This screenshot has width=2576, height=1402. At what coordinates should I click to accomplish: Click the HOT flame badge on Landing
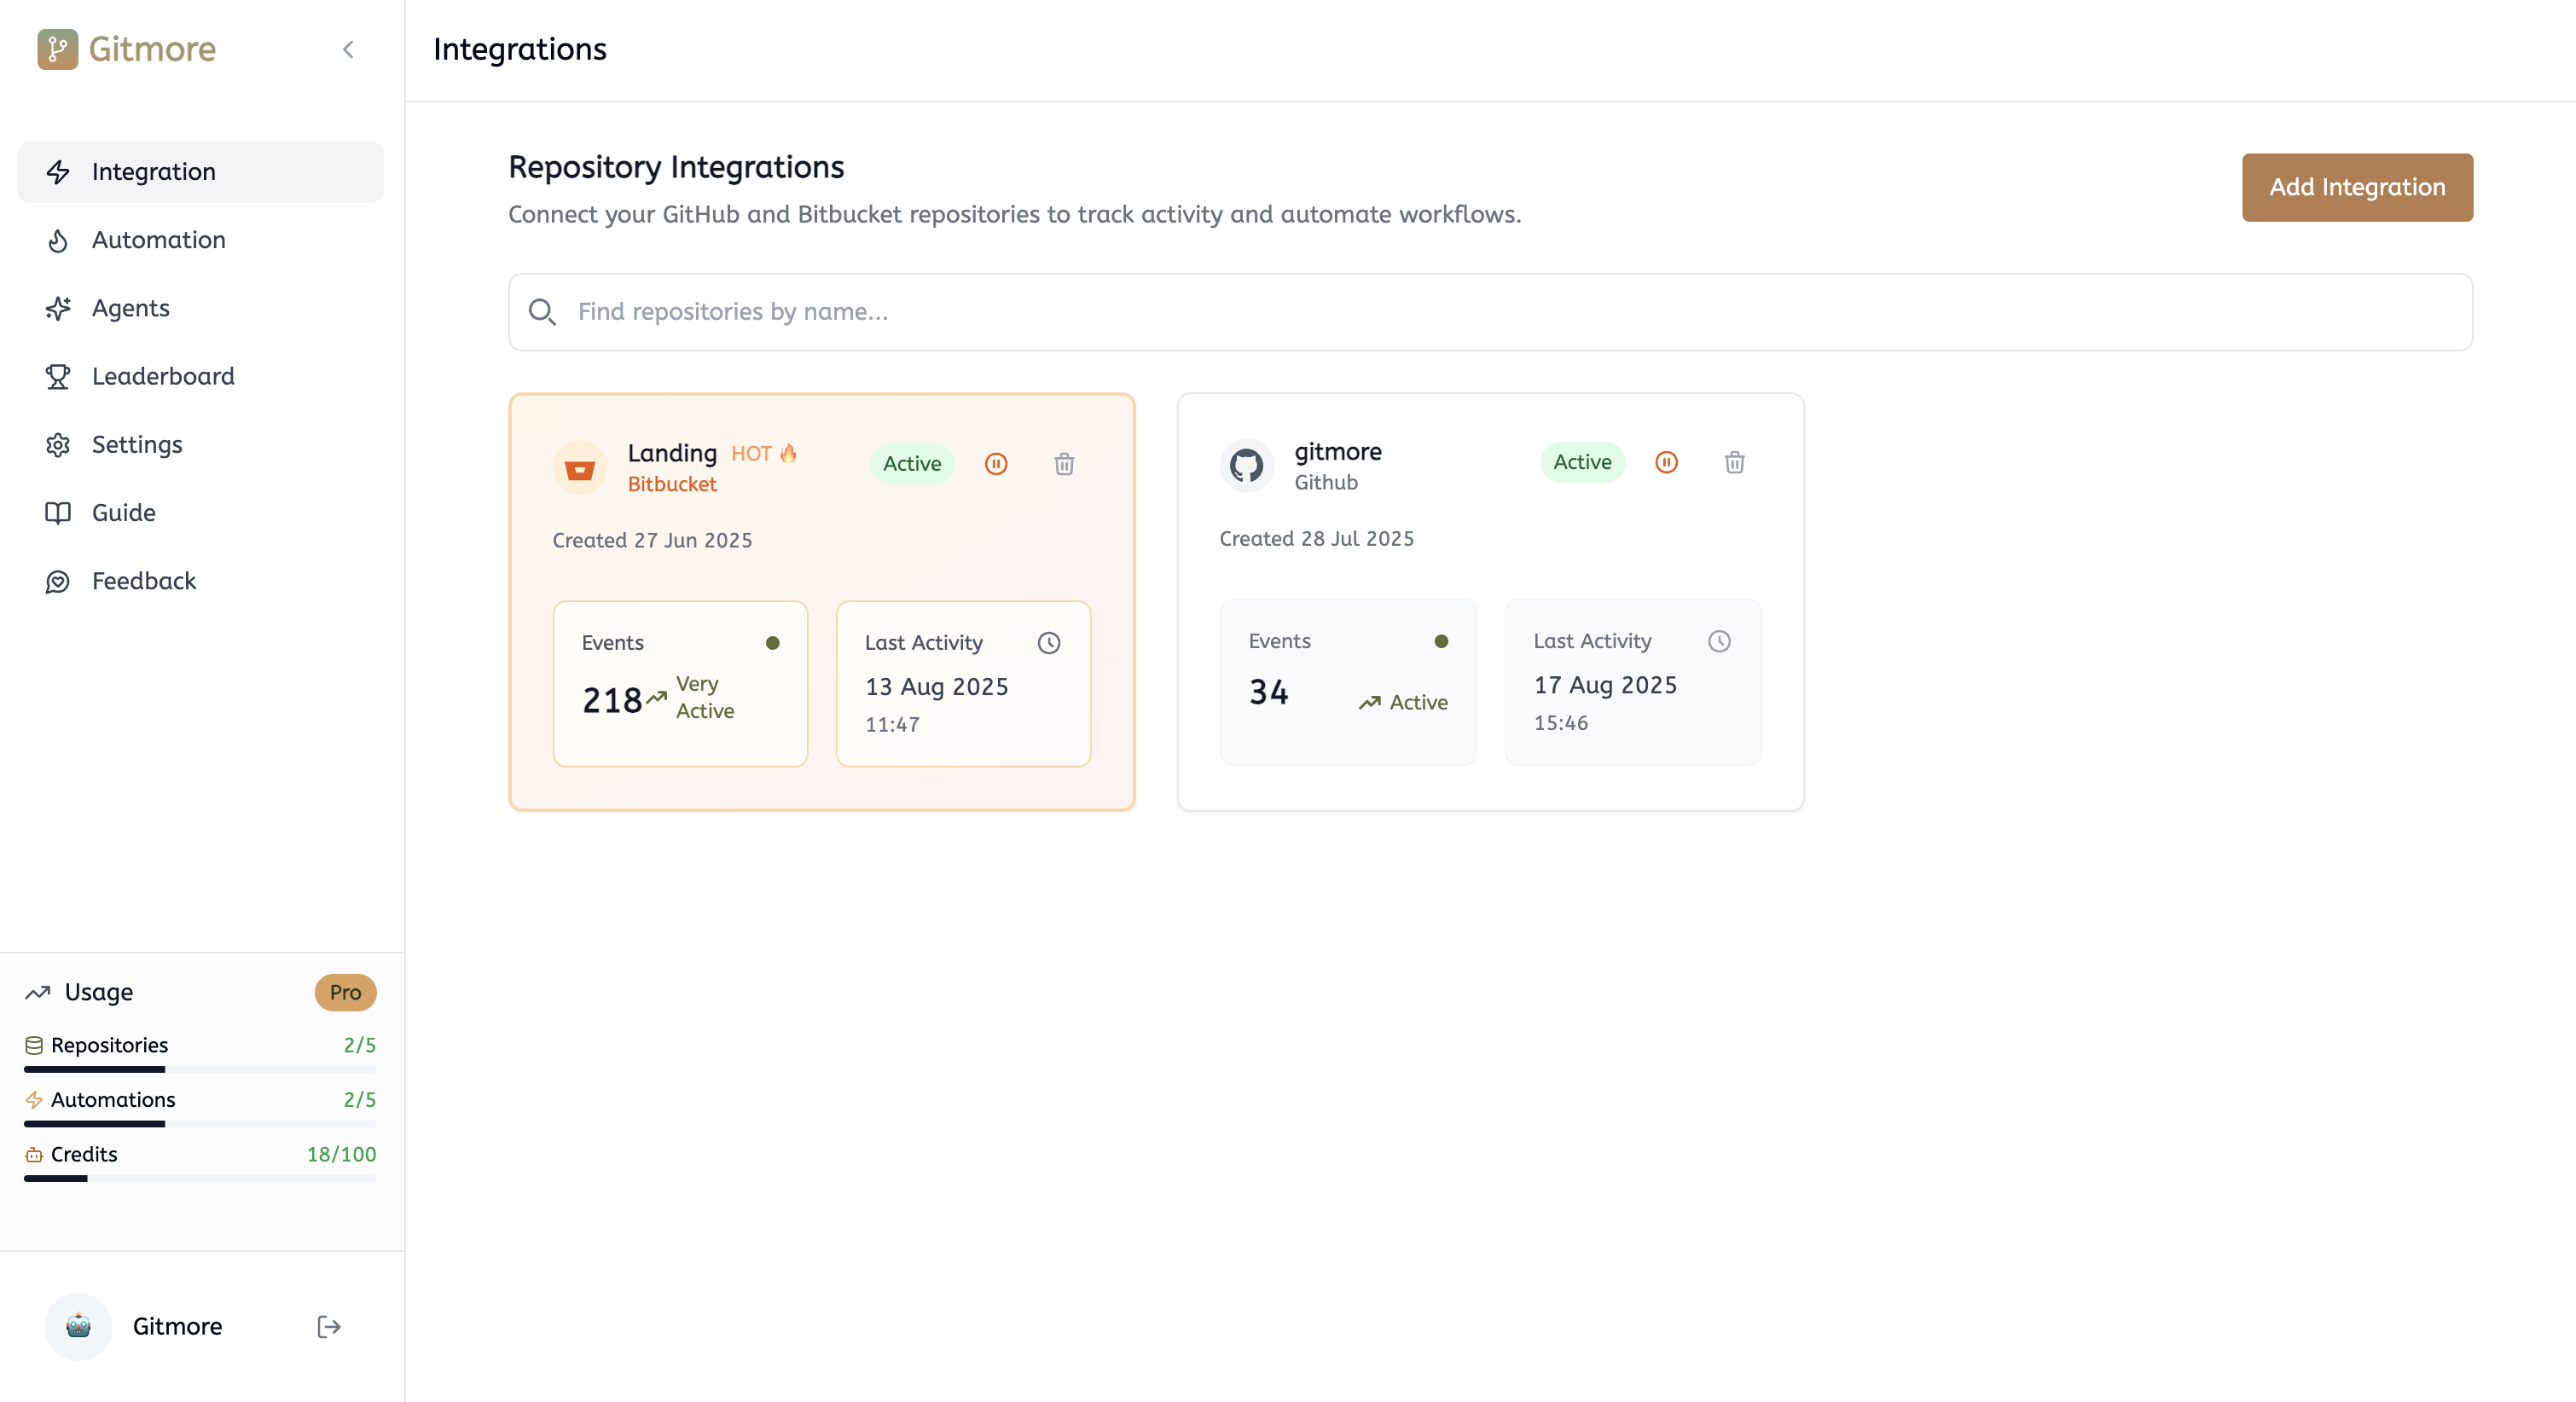click(764, 454)
